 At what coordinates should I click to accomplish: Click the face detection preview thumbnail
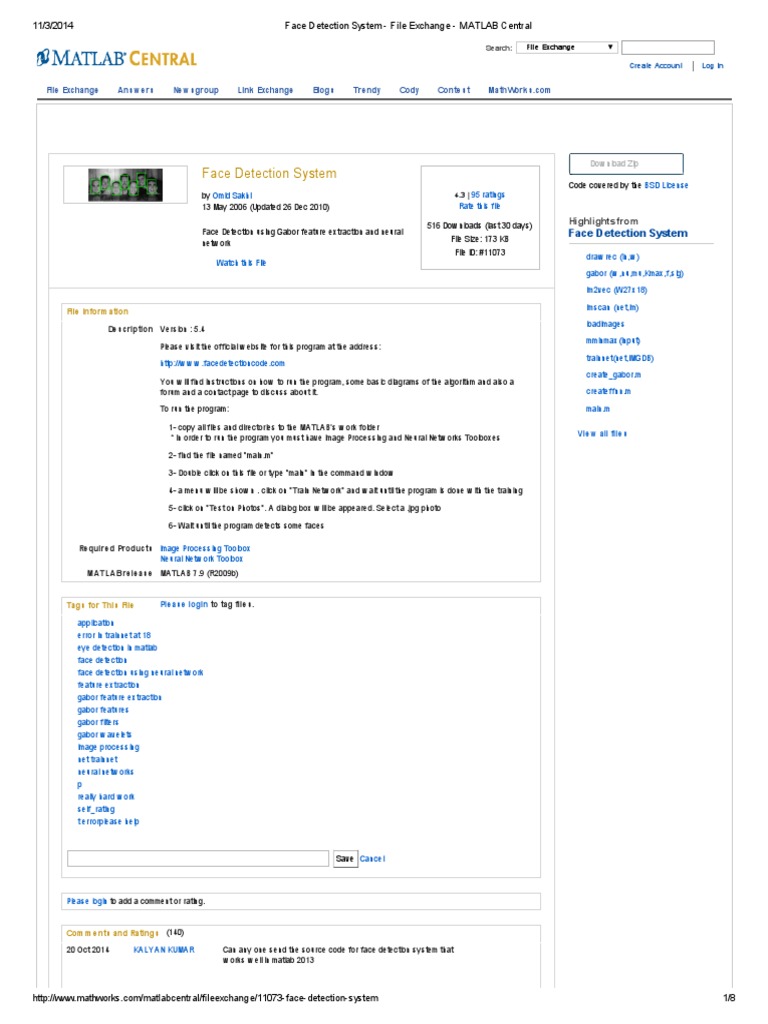tap(125, 185)
